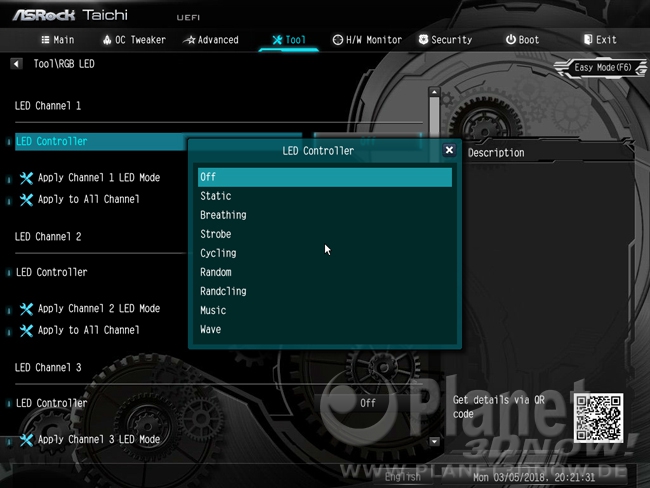The width and height of the screenshot is (650, 488).
Task: Open the Exit tab
Action: coord(600,40)
